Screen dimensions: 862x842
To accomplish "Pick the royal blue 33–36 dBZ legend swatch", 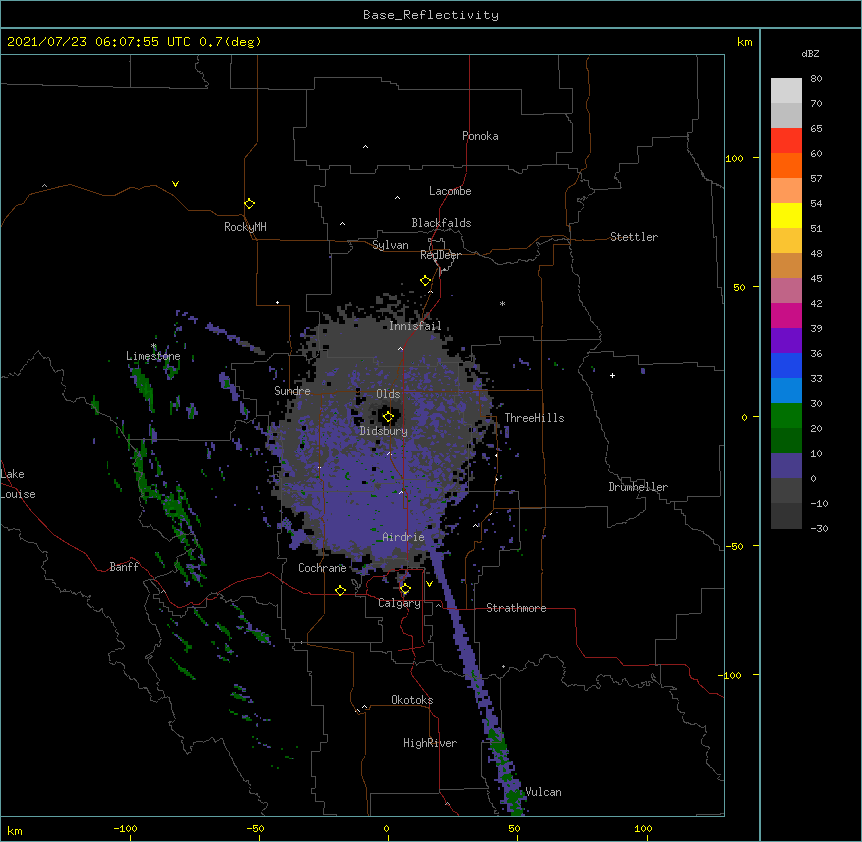I will coord(786,366).
